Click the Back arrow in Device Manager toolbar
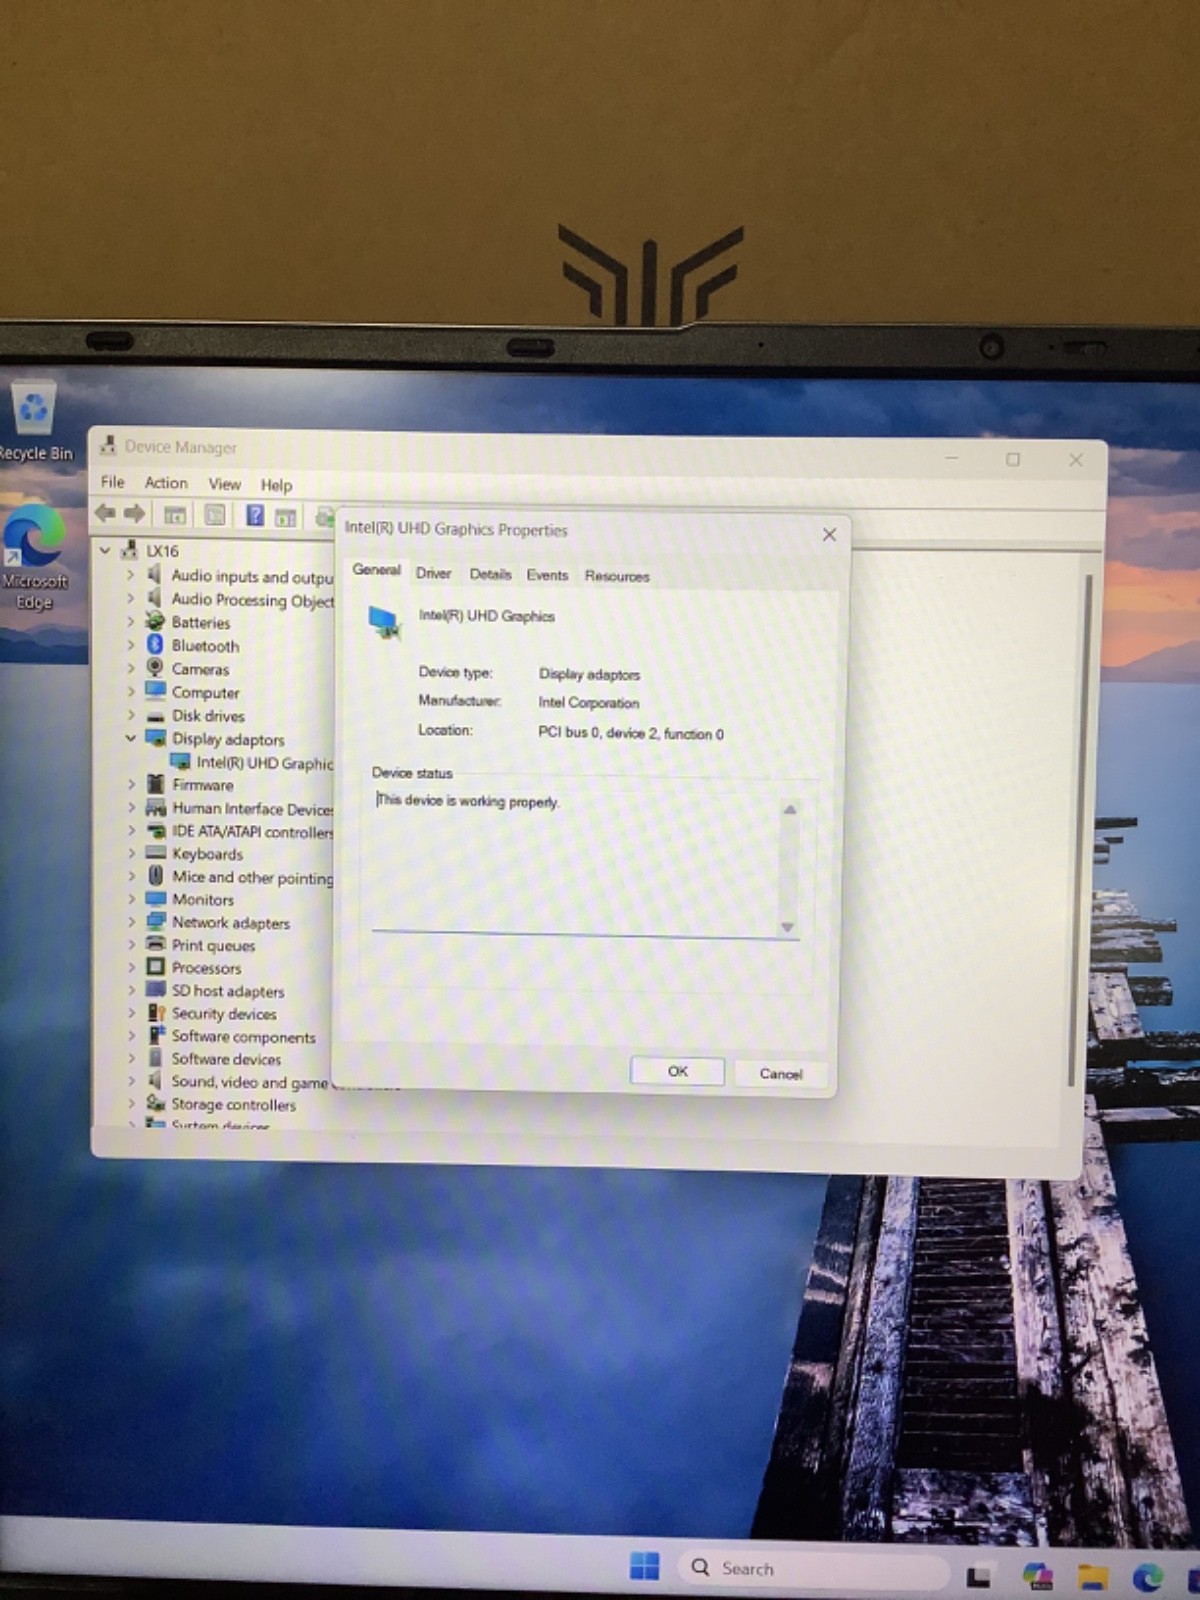 [x=105, y=514]
